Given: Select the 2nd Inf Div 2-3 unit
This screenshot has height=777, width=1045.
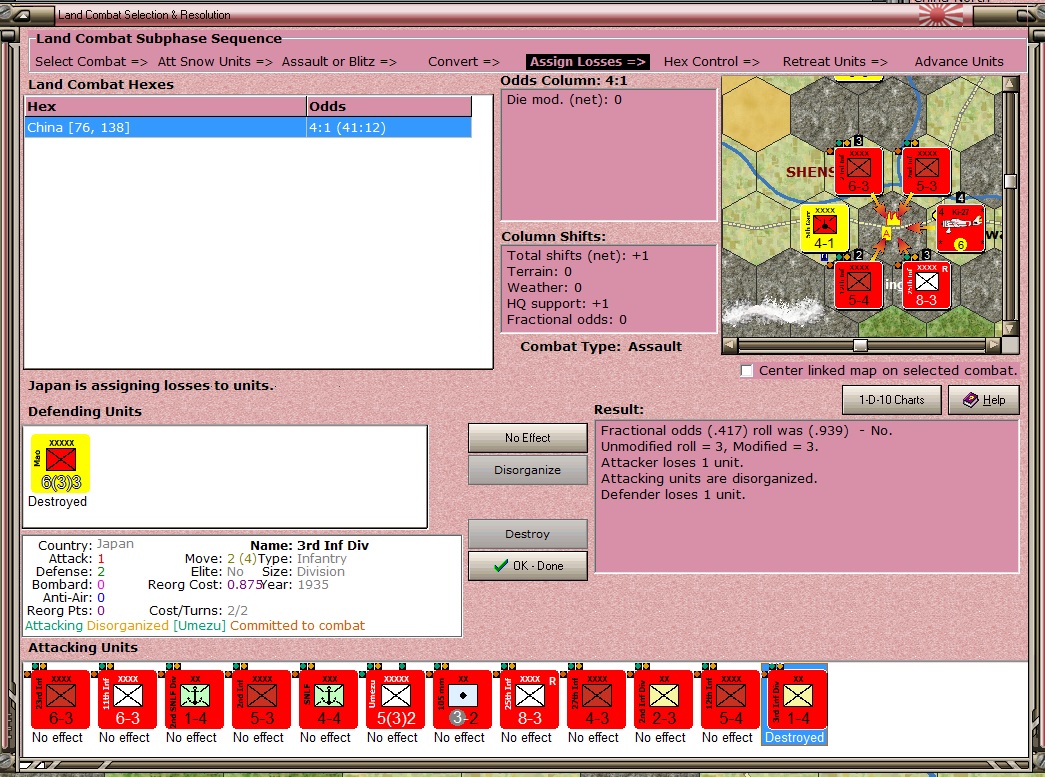Looking at the screenshot, I should tap(663, 700).
